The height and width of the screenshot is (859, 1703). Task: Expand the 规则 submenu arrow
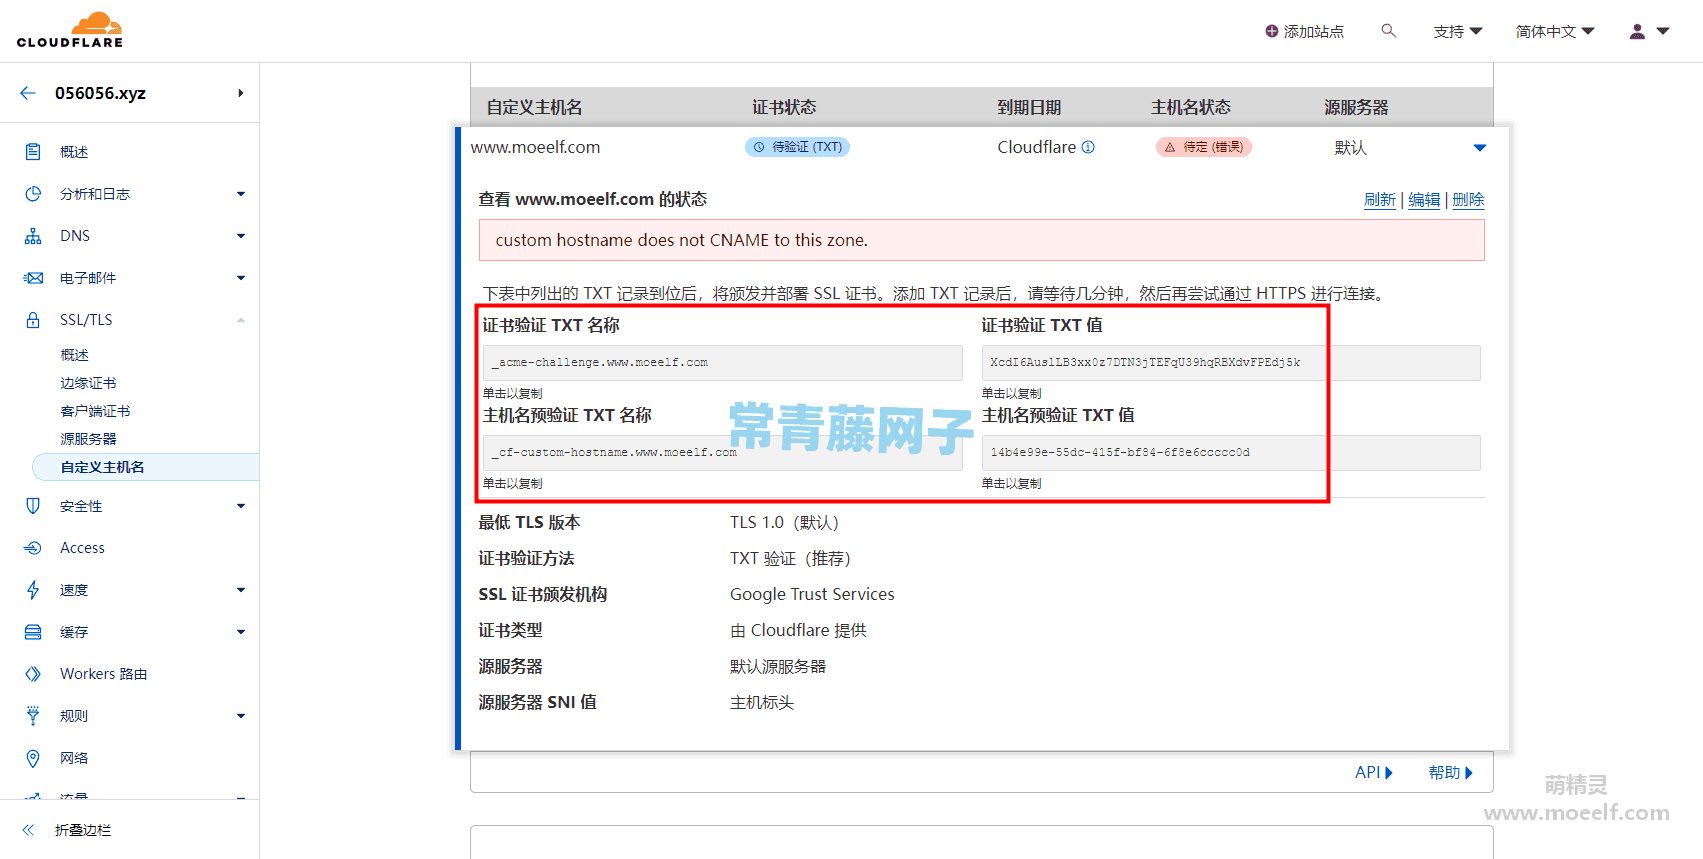[241, 716]
